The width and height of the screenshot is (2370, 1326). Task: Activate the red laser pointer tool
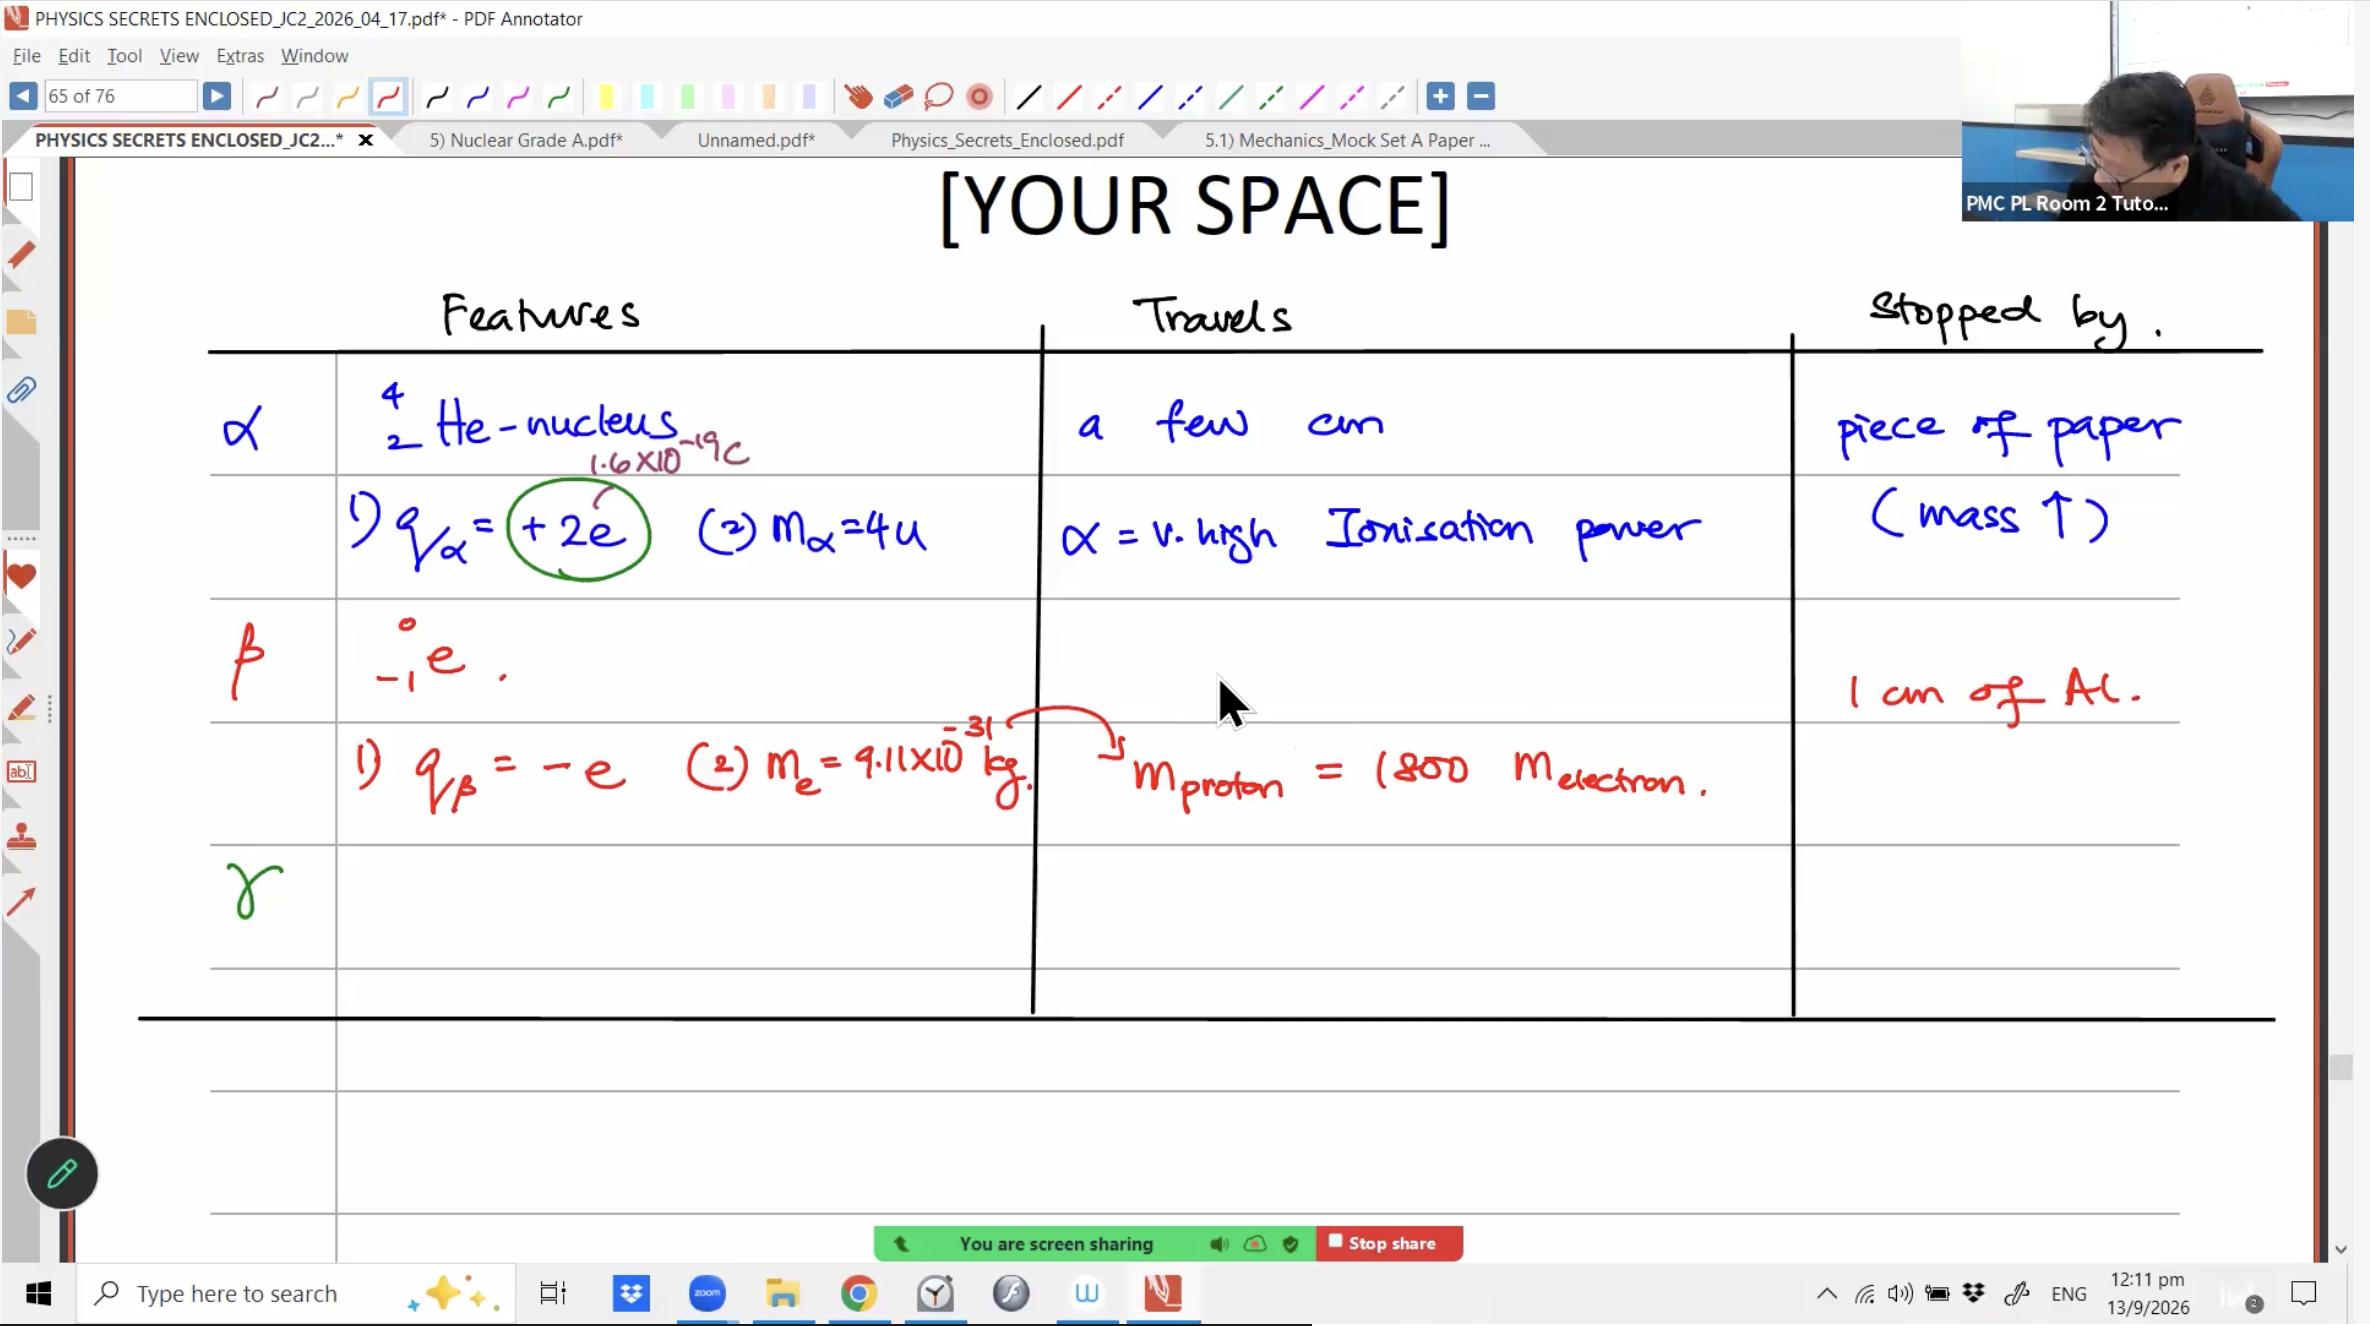point(980,96)
